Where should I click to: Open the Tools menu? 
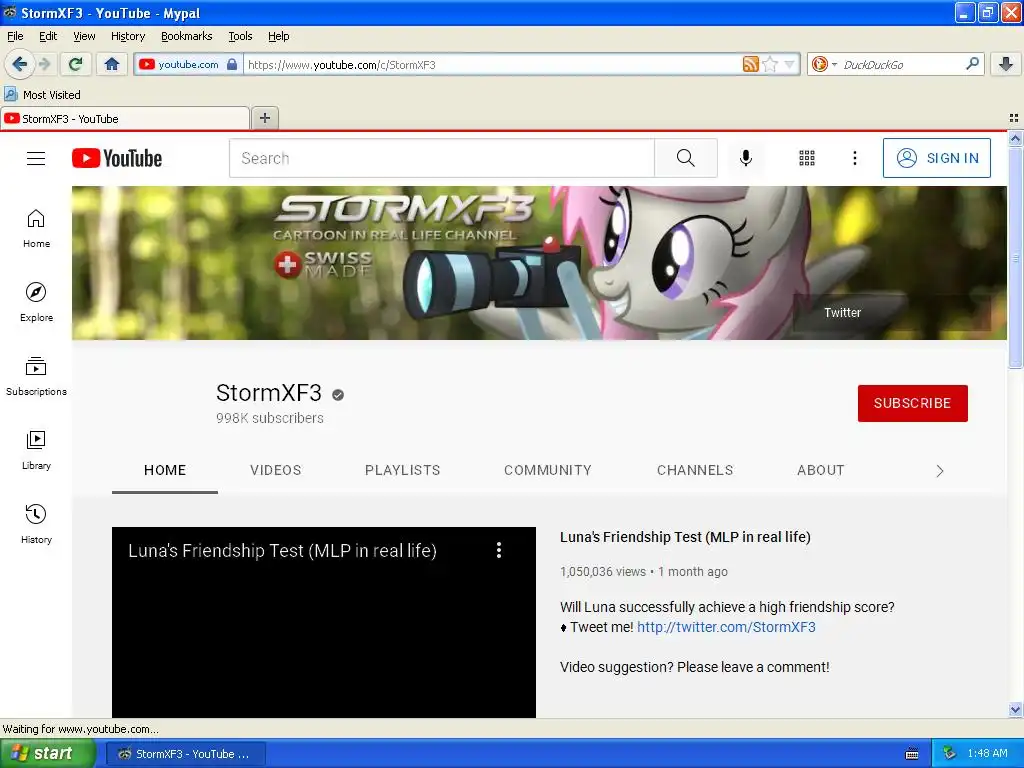point(240,36)
